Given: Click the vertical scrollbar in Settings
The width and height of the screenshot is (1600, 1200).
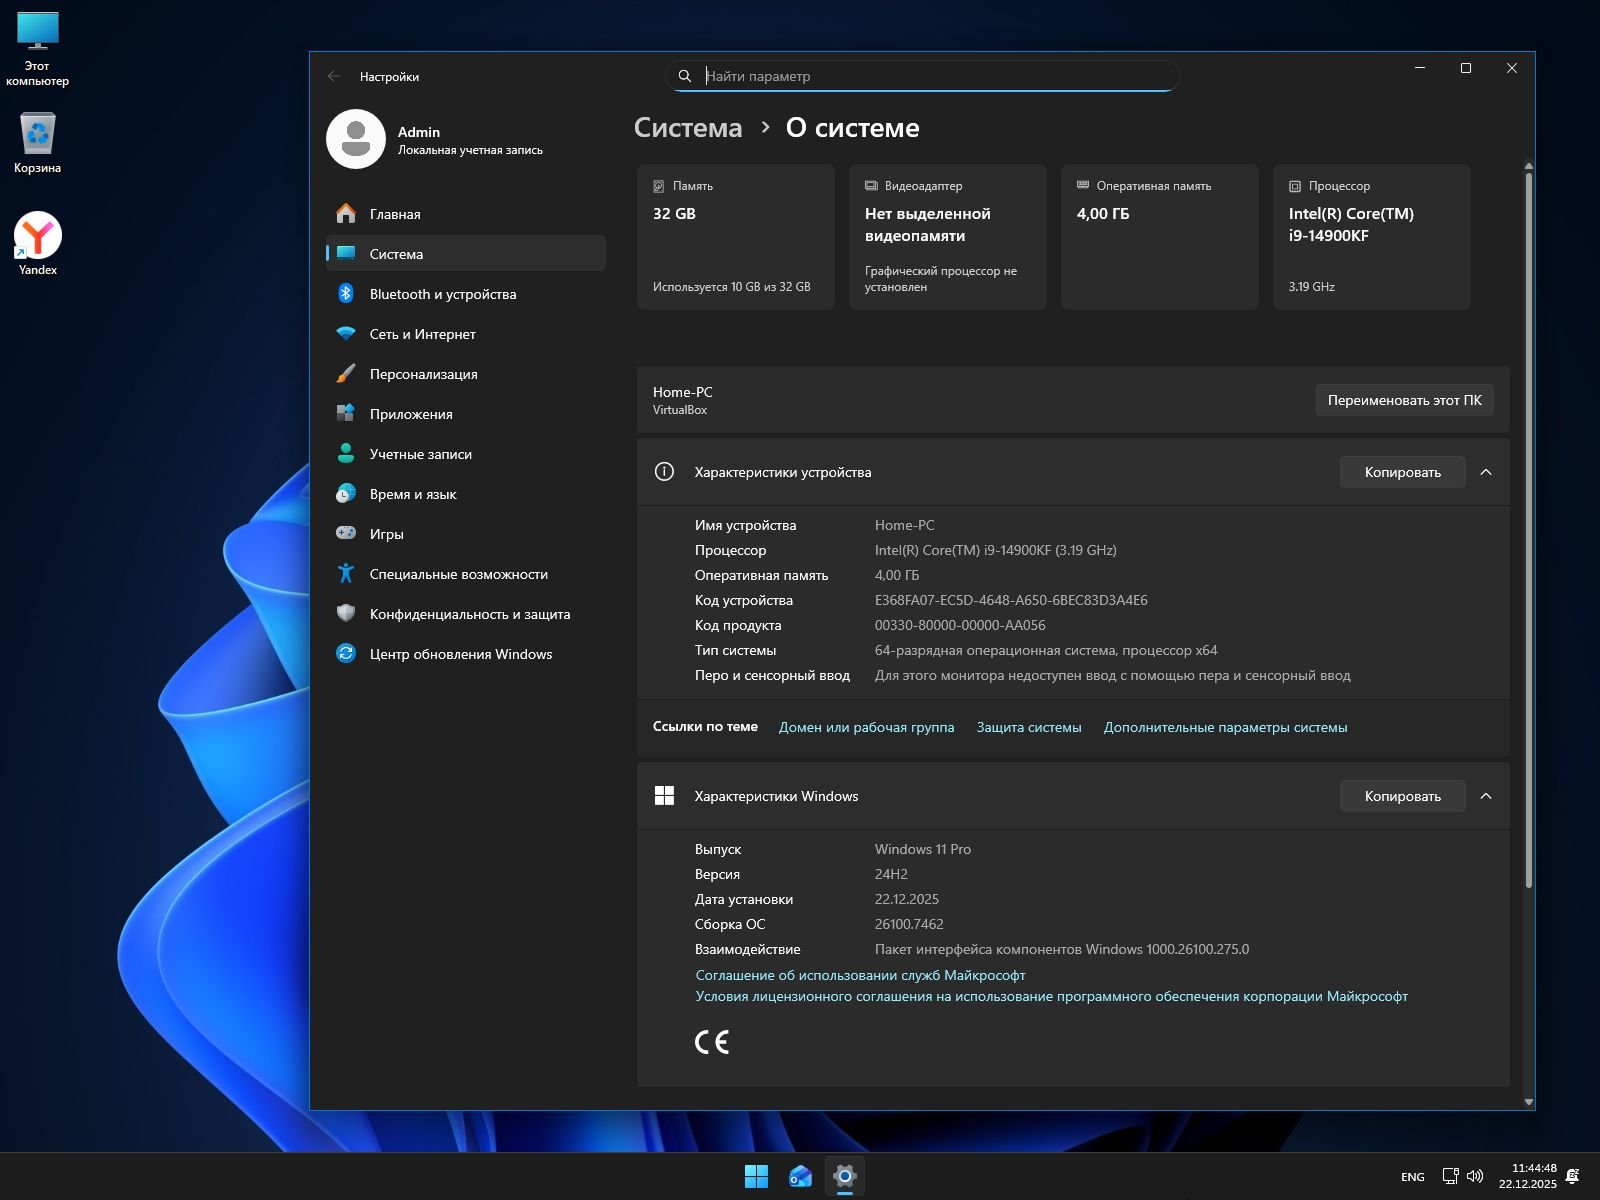Looking at the screenshot, I should (1528, 530).
